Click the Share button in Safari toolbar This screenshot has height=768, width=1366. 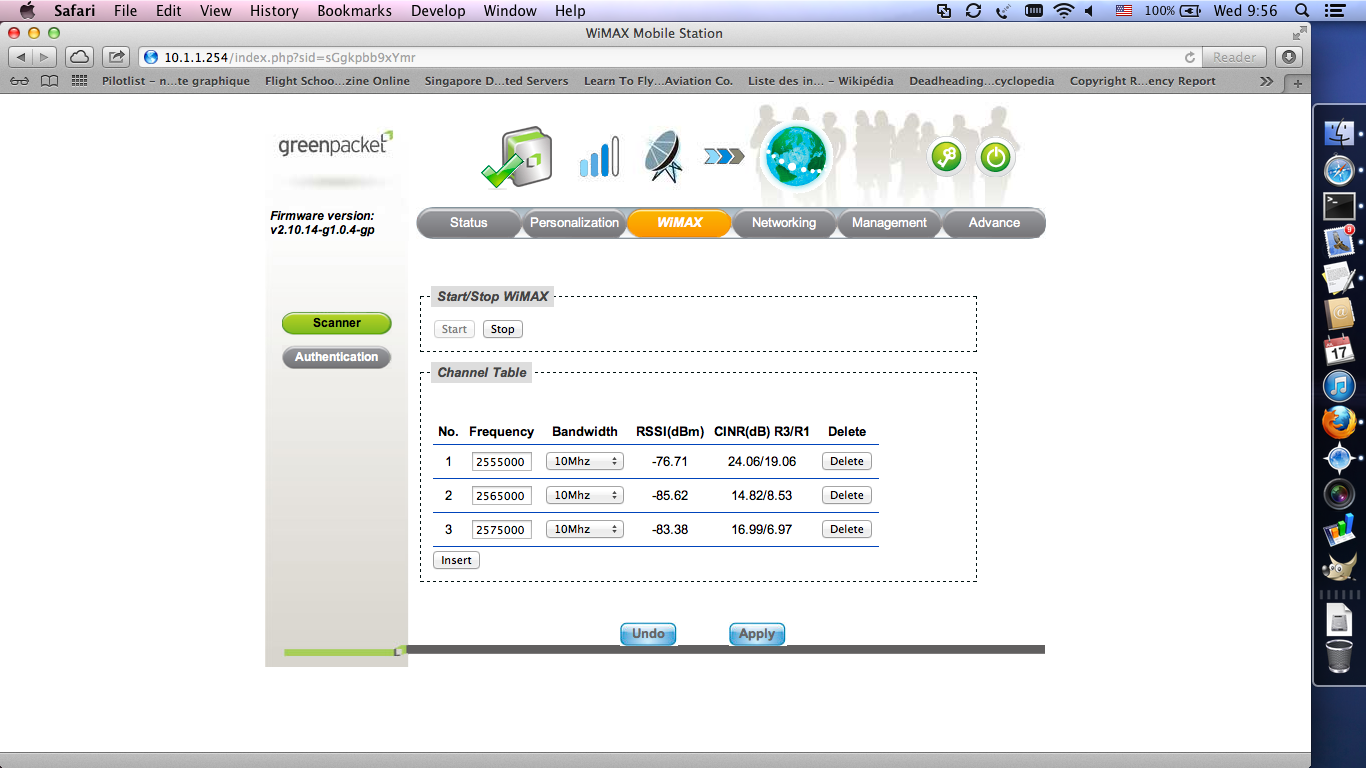(117, 57)
